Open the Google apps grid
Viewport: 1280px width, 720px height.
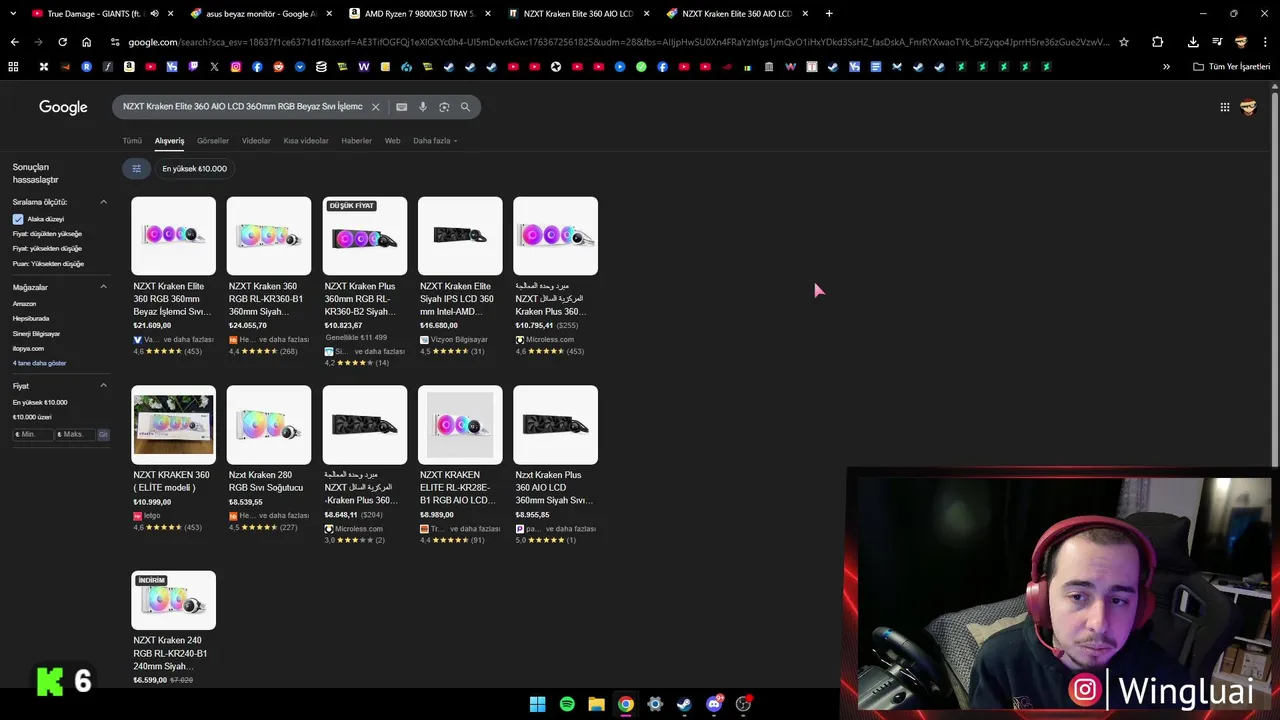[1224, 107]
